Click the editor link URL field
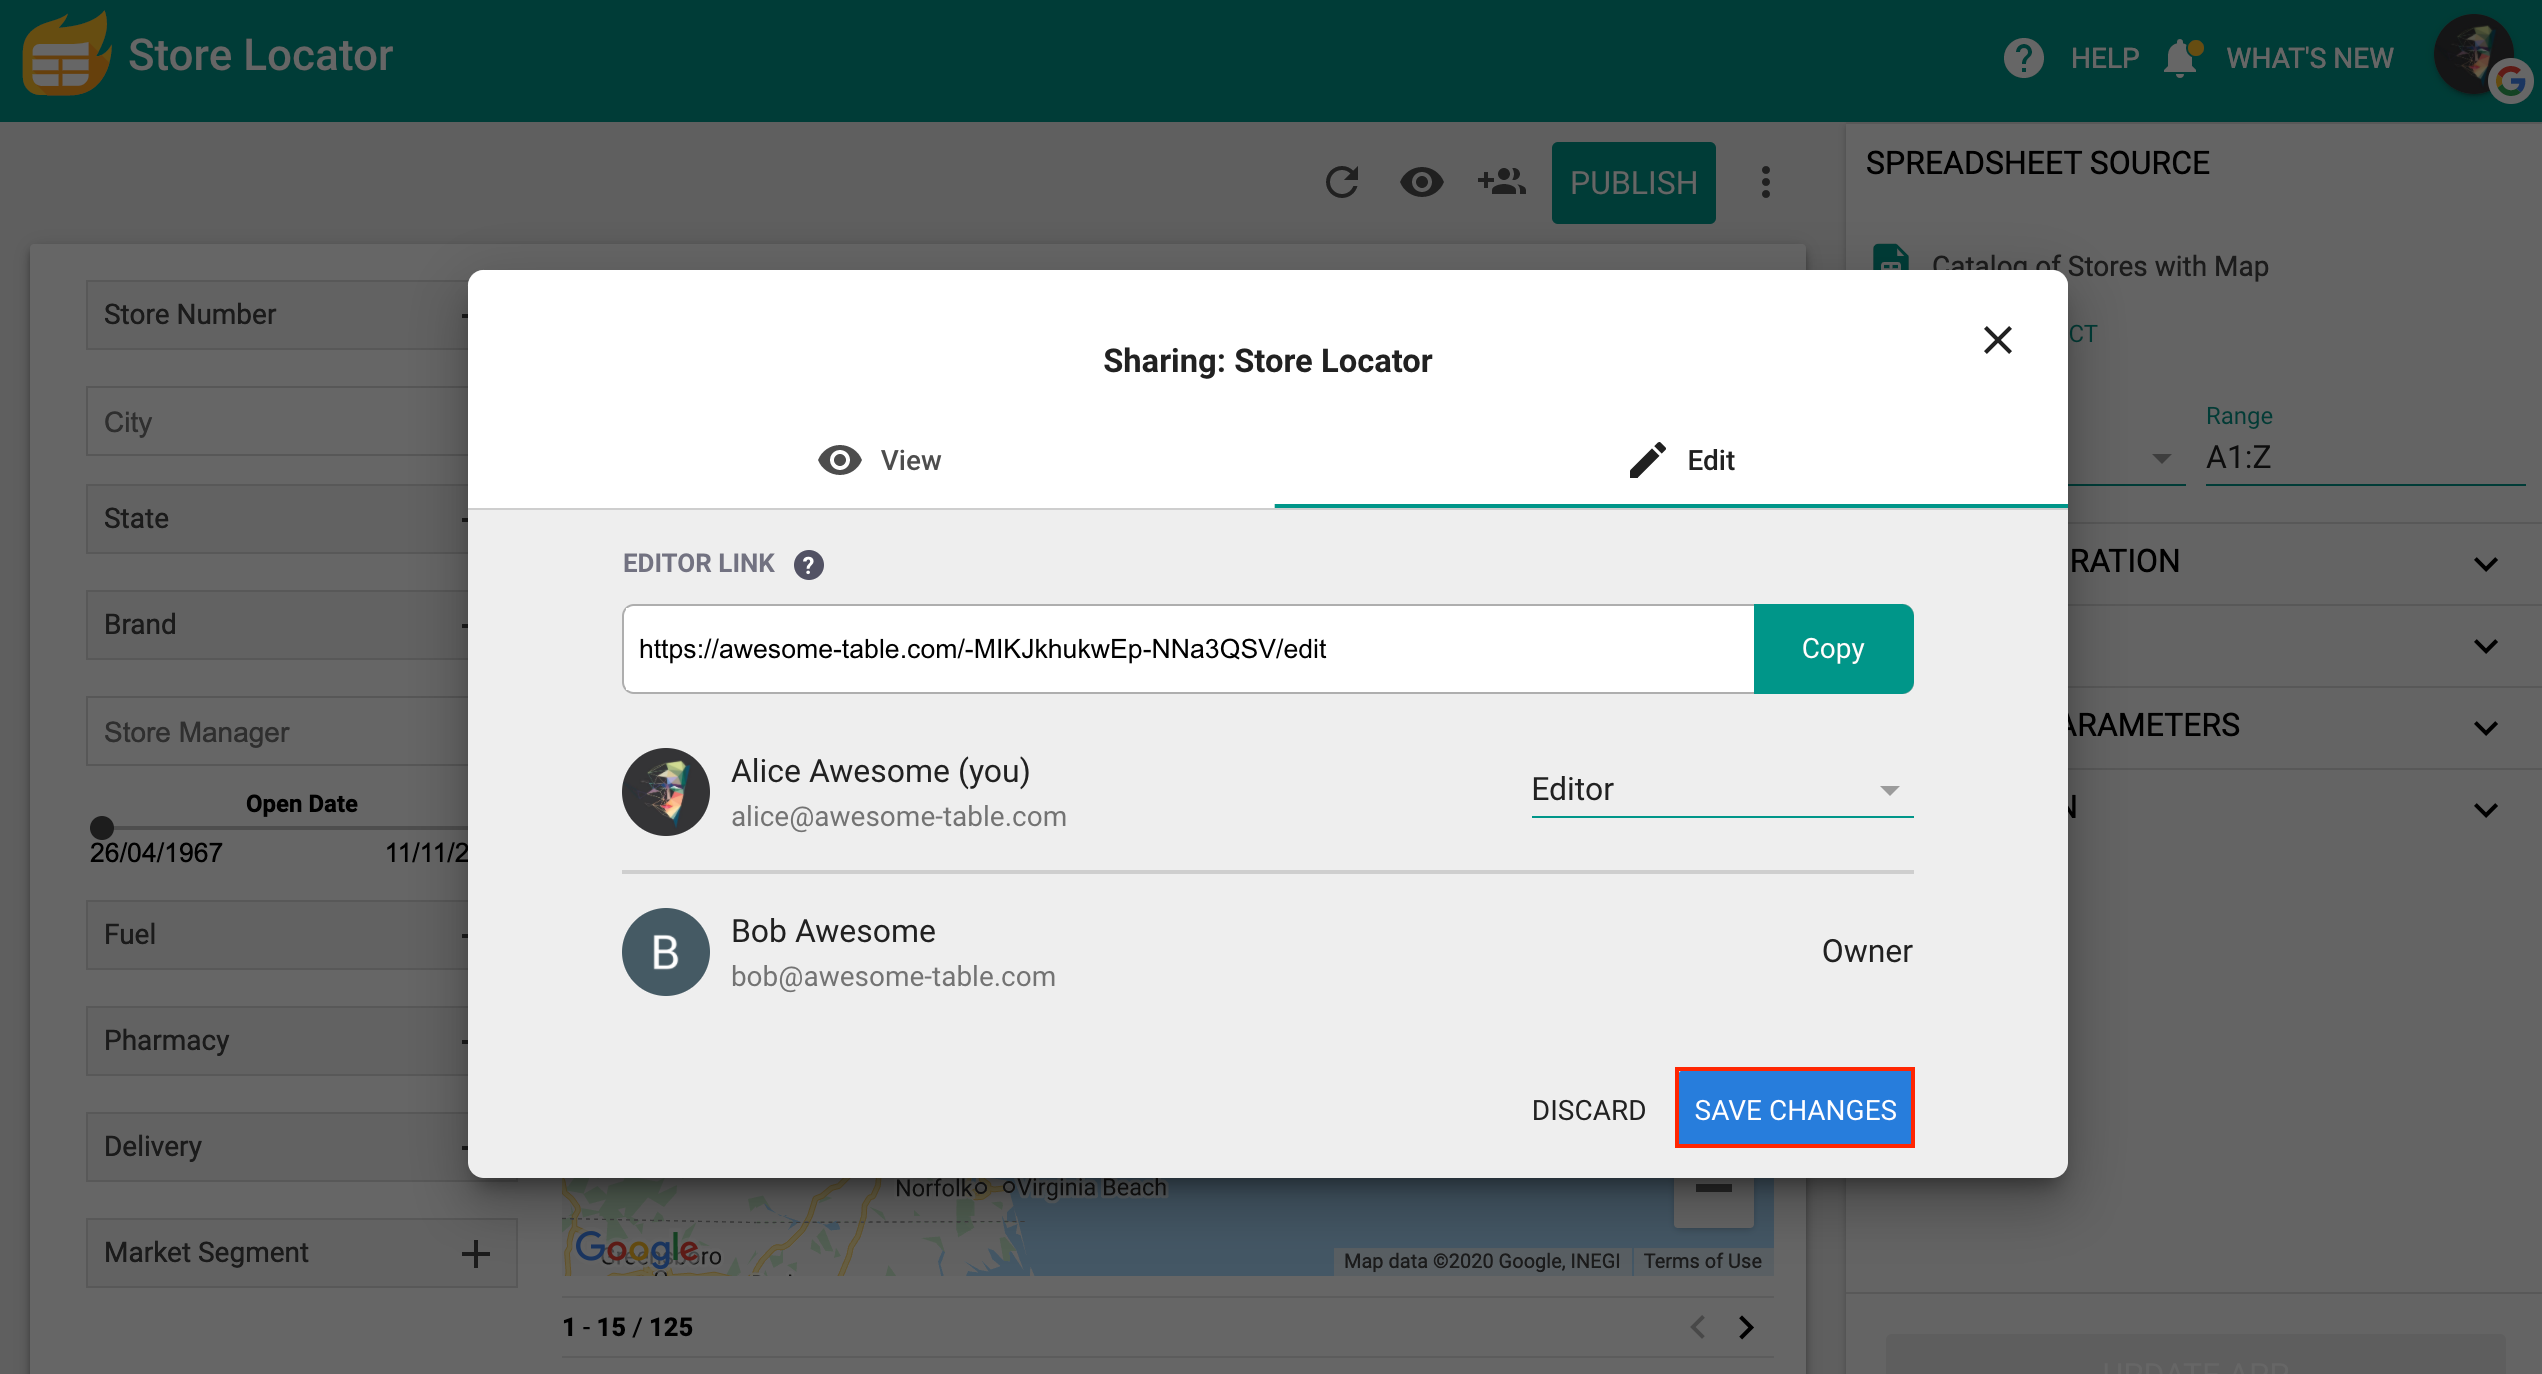 (x=1188, y=649)
